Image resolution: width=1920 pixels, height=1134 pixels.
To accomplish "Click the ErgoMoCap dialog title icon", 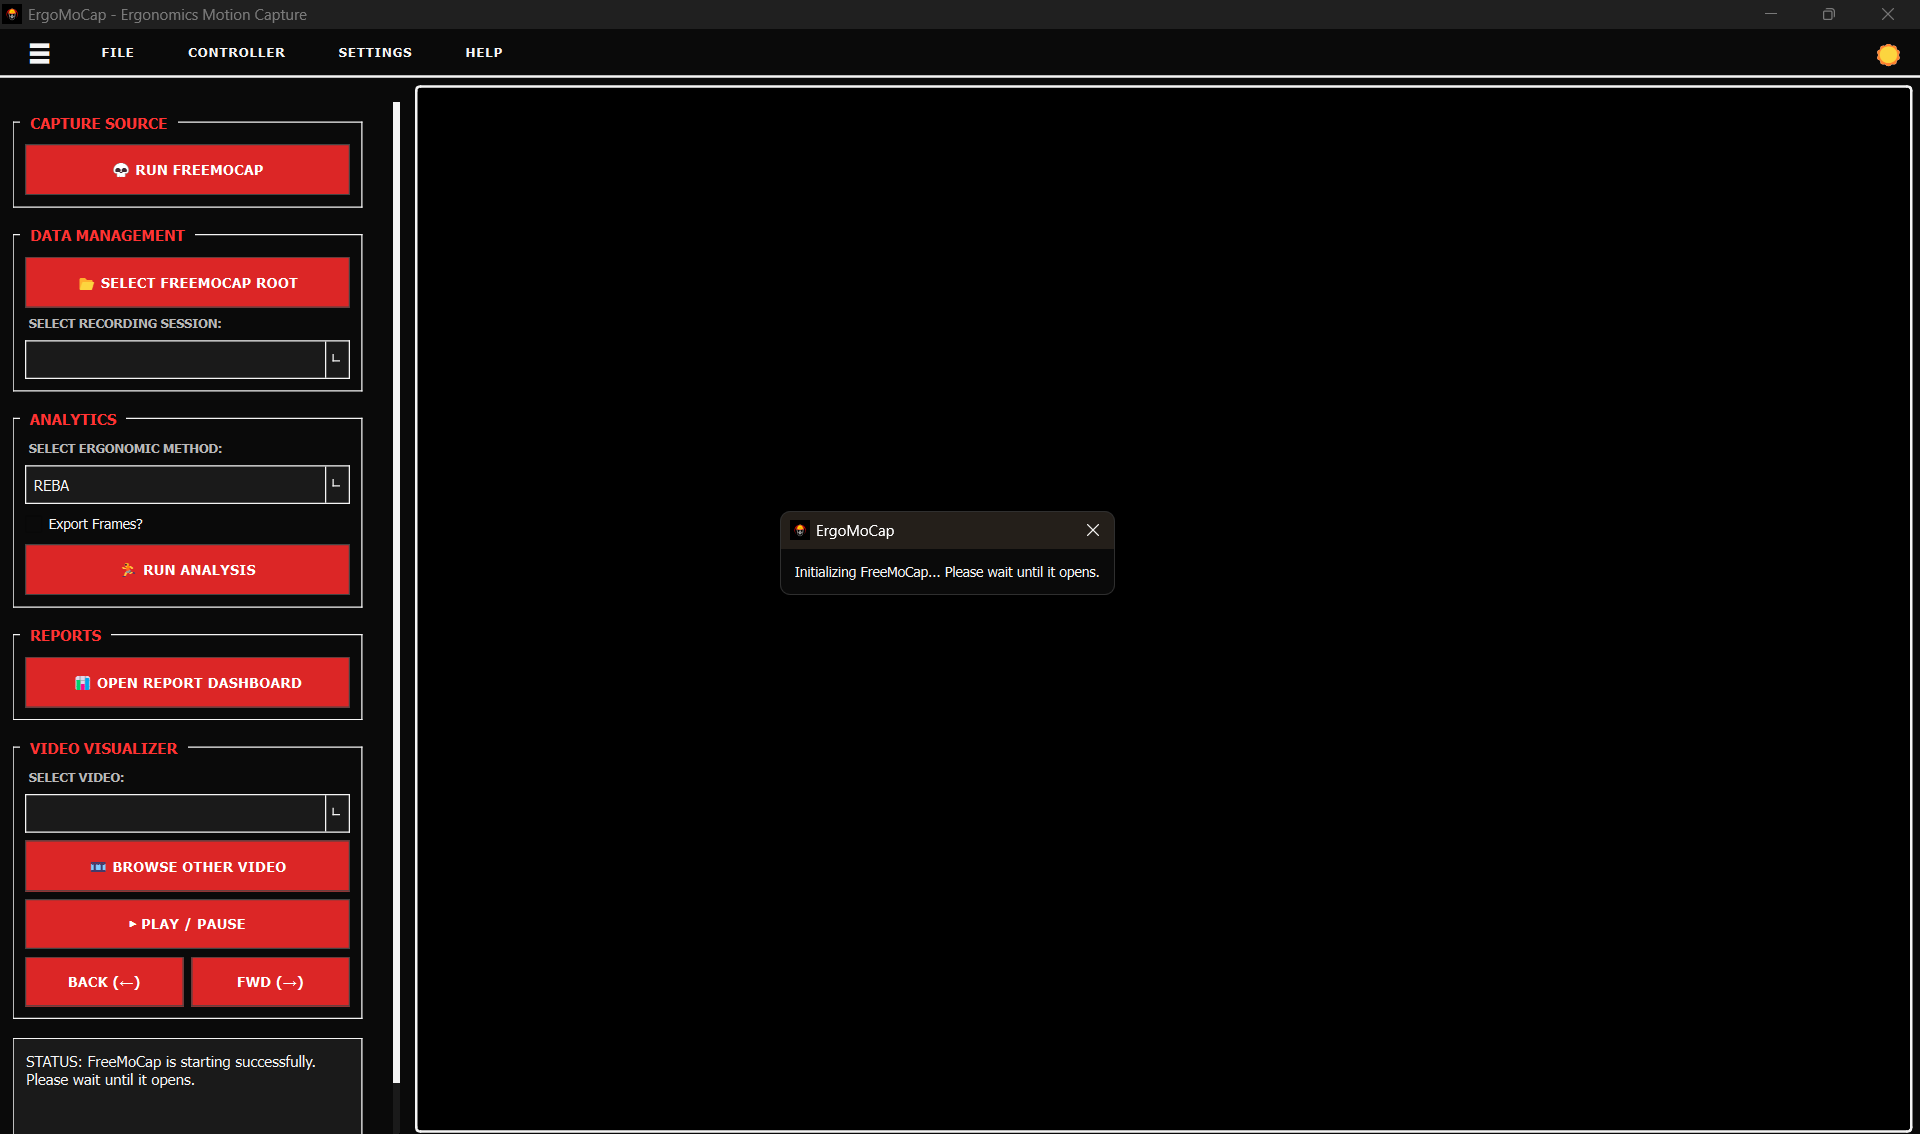I will (x=800, y=530).
